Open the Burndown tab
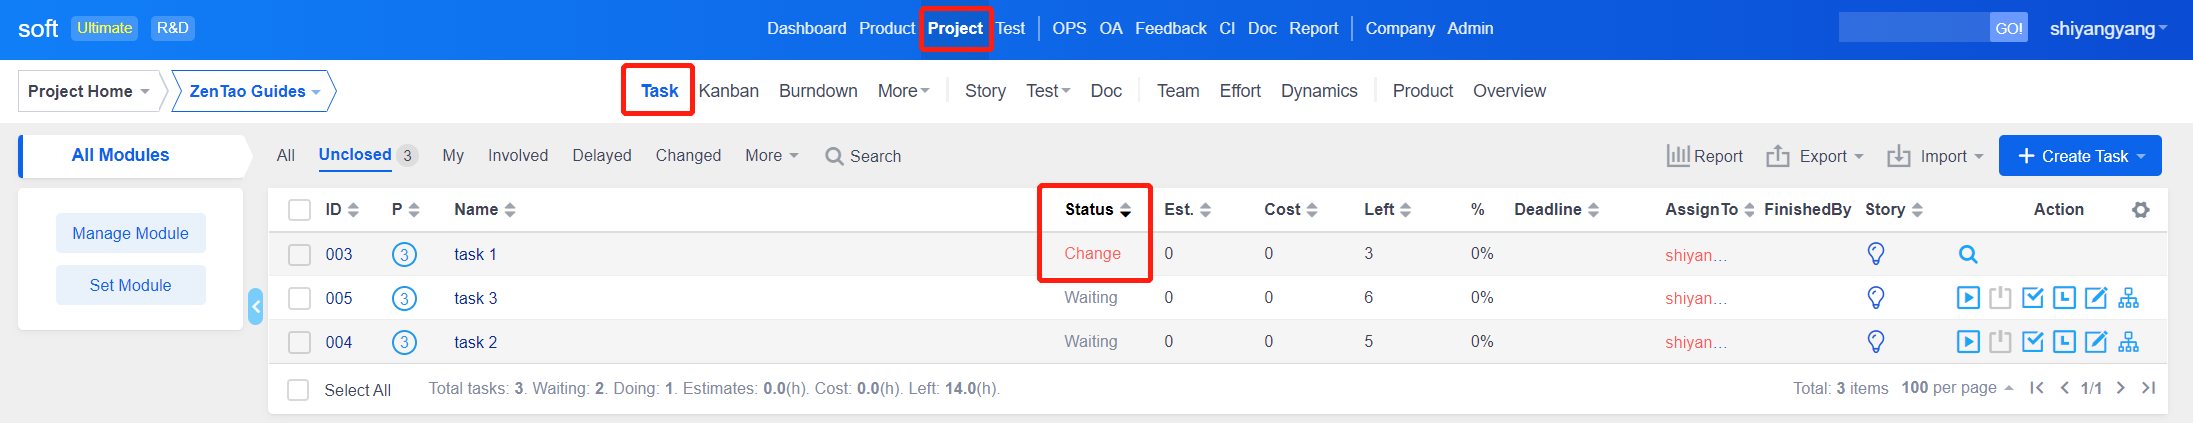The height and width of the screenshot is (423, 2193). pos(817,91)
